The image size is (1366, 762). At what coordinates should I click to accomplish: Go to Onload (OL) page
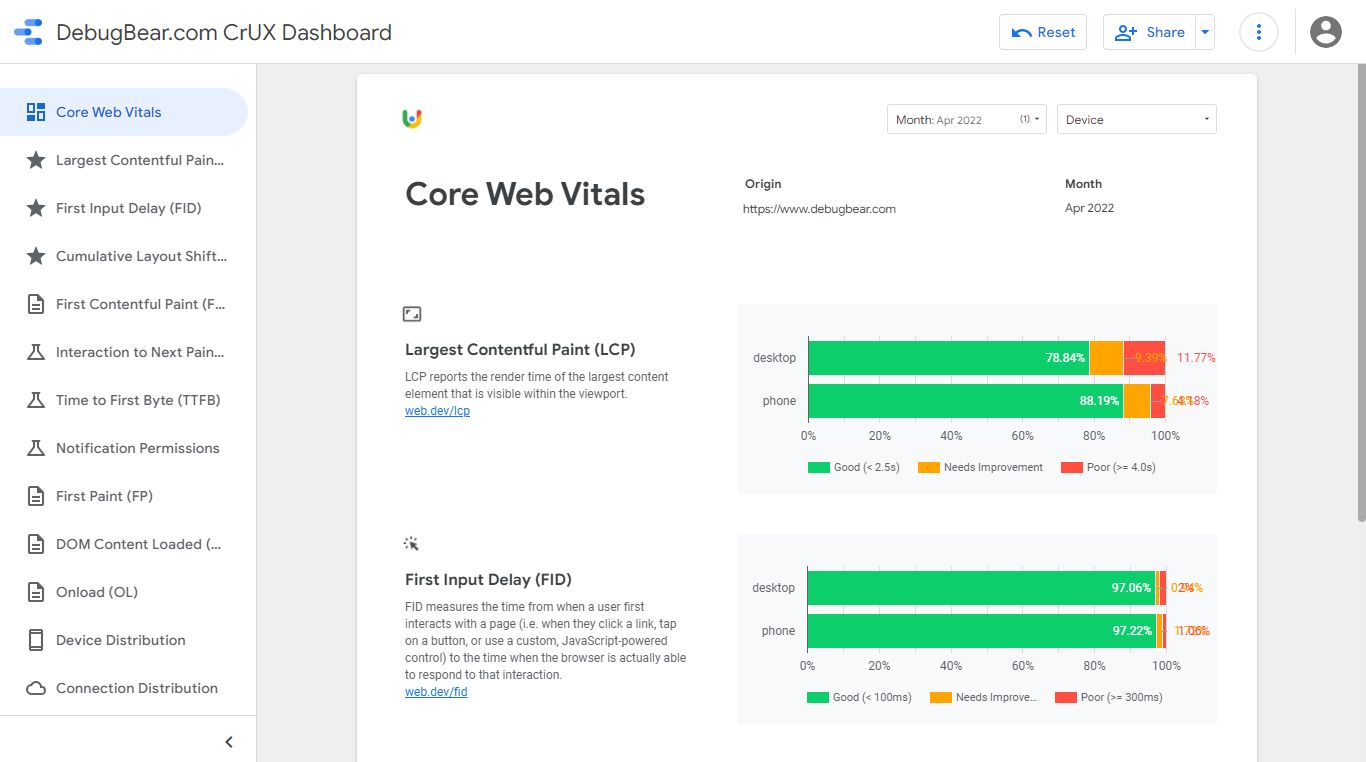pos(124,592)
